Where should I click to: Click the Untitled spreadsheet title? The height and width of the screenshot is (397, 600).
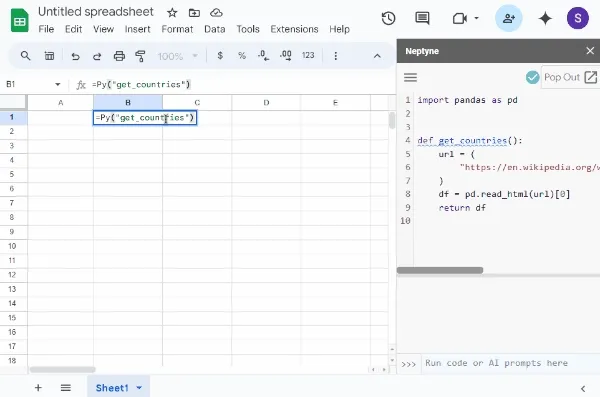pos(96,12)
